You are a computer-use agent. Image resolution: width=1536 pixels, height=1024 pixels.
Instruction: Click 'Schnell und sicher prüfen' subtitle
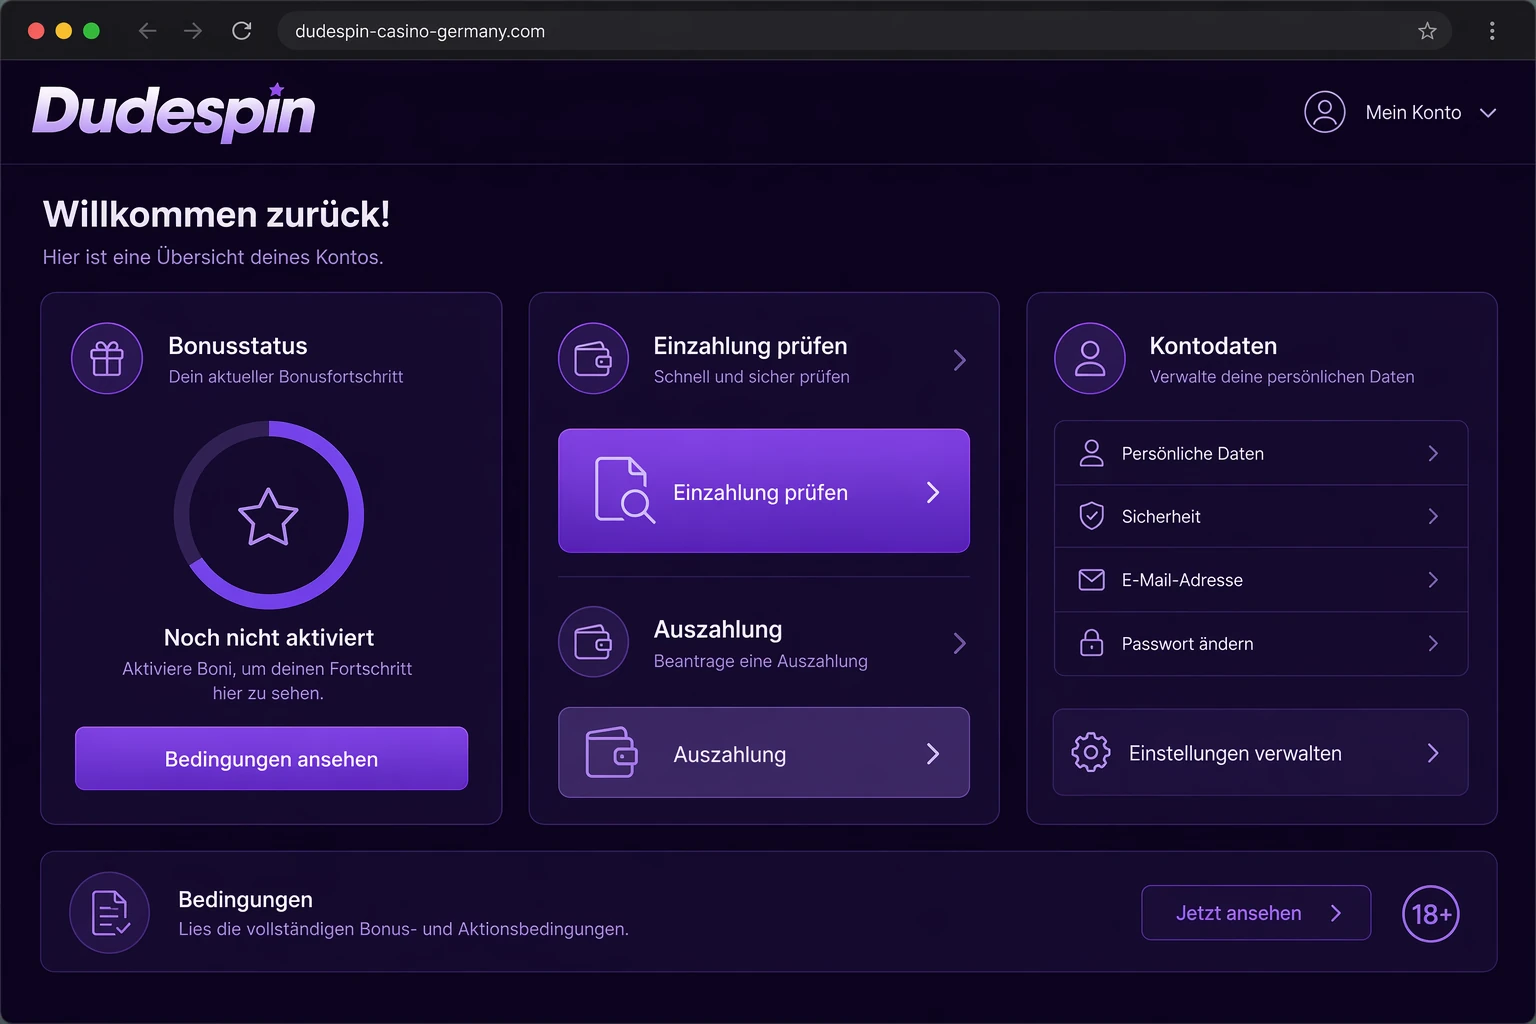click(752, 377)
